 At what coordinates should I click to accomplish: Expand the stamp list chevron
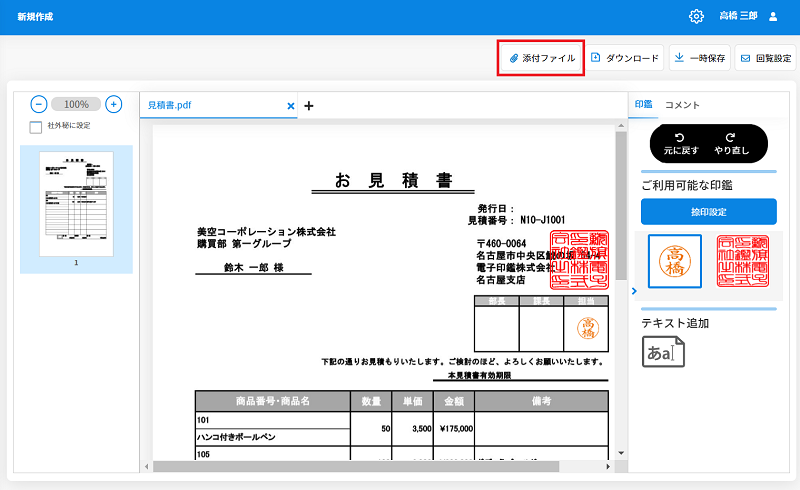tap(634, 291)
